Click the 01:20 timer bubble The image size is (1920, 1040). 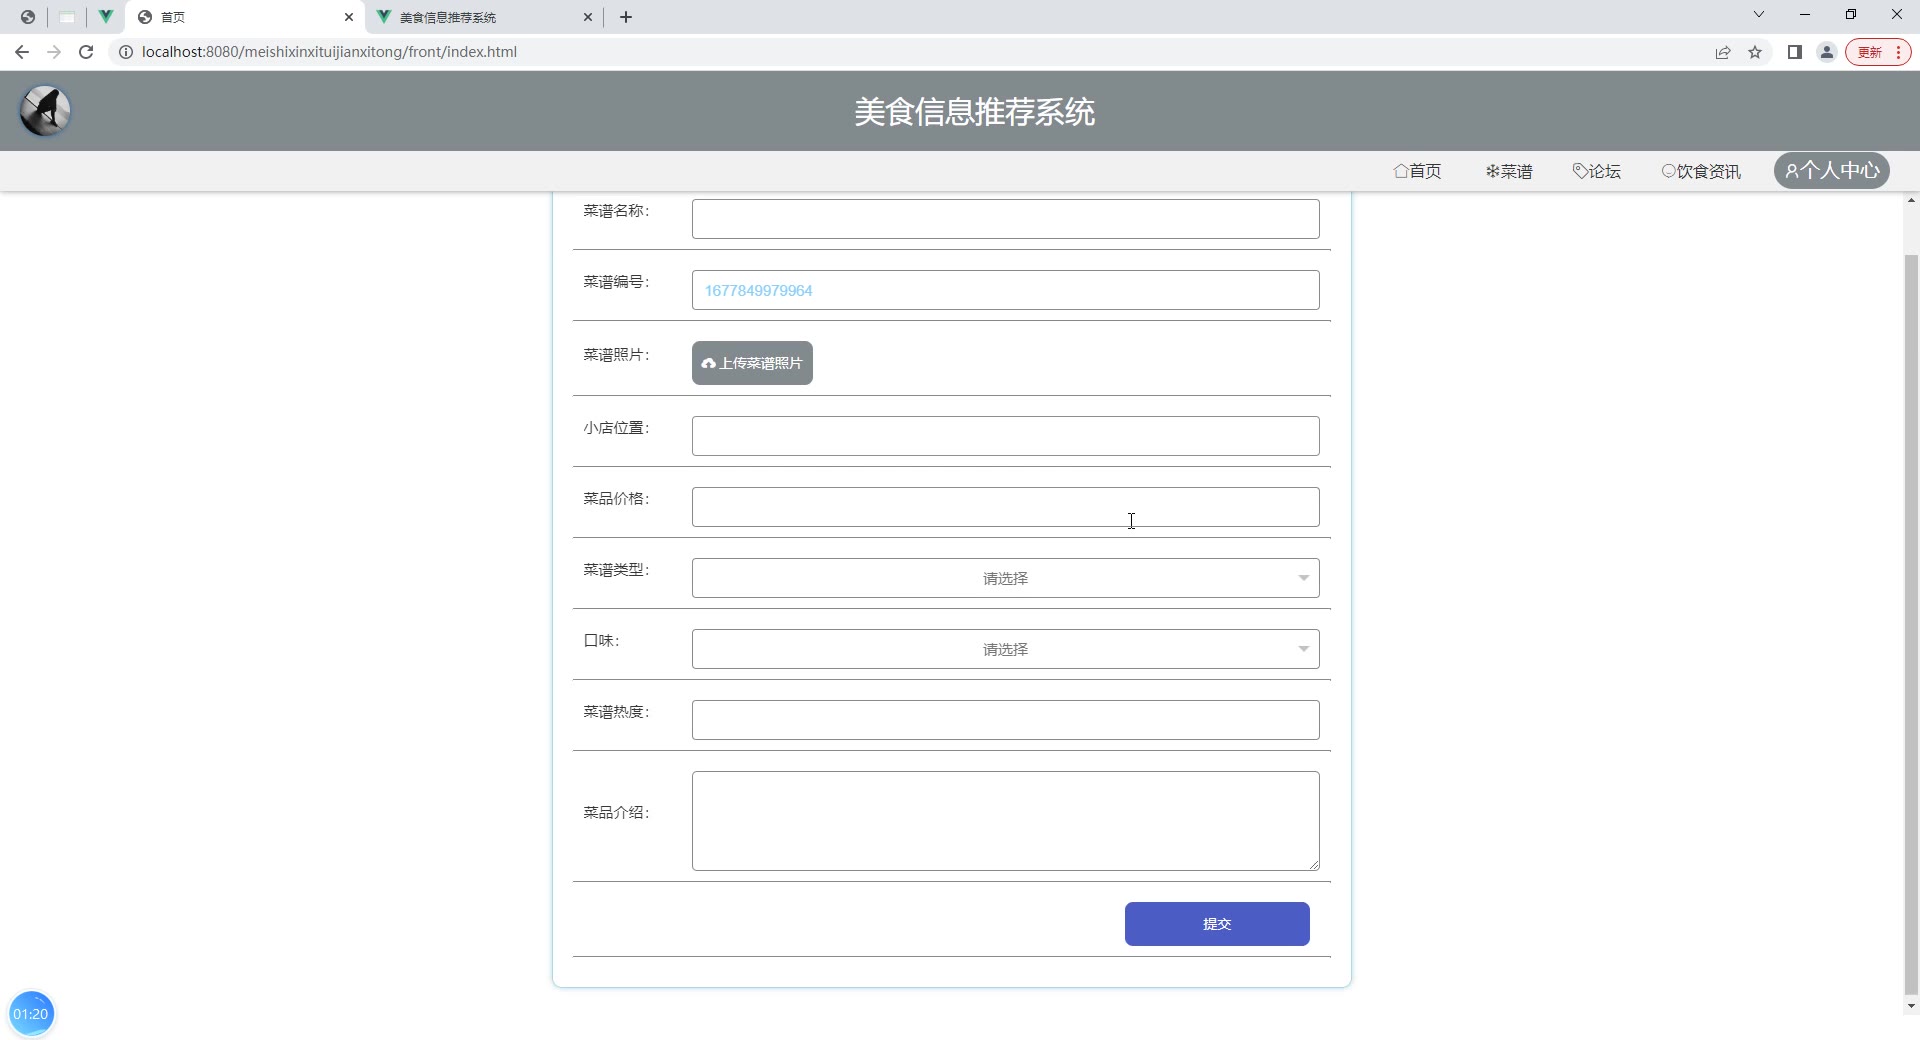tap(31, 1014)
